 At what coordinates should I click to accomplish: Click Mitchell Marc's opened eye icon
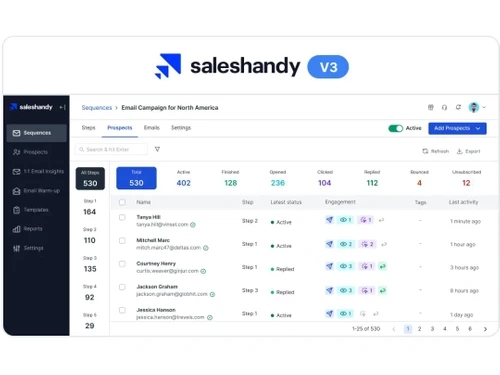coord(345,244)
